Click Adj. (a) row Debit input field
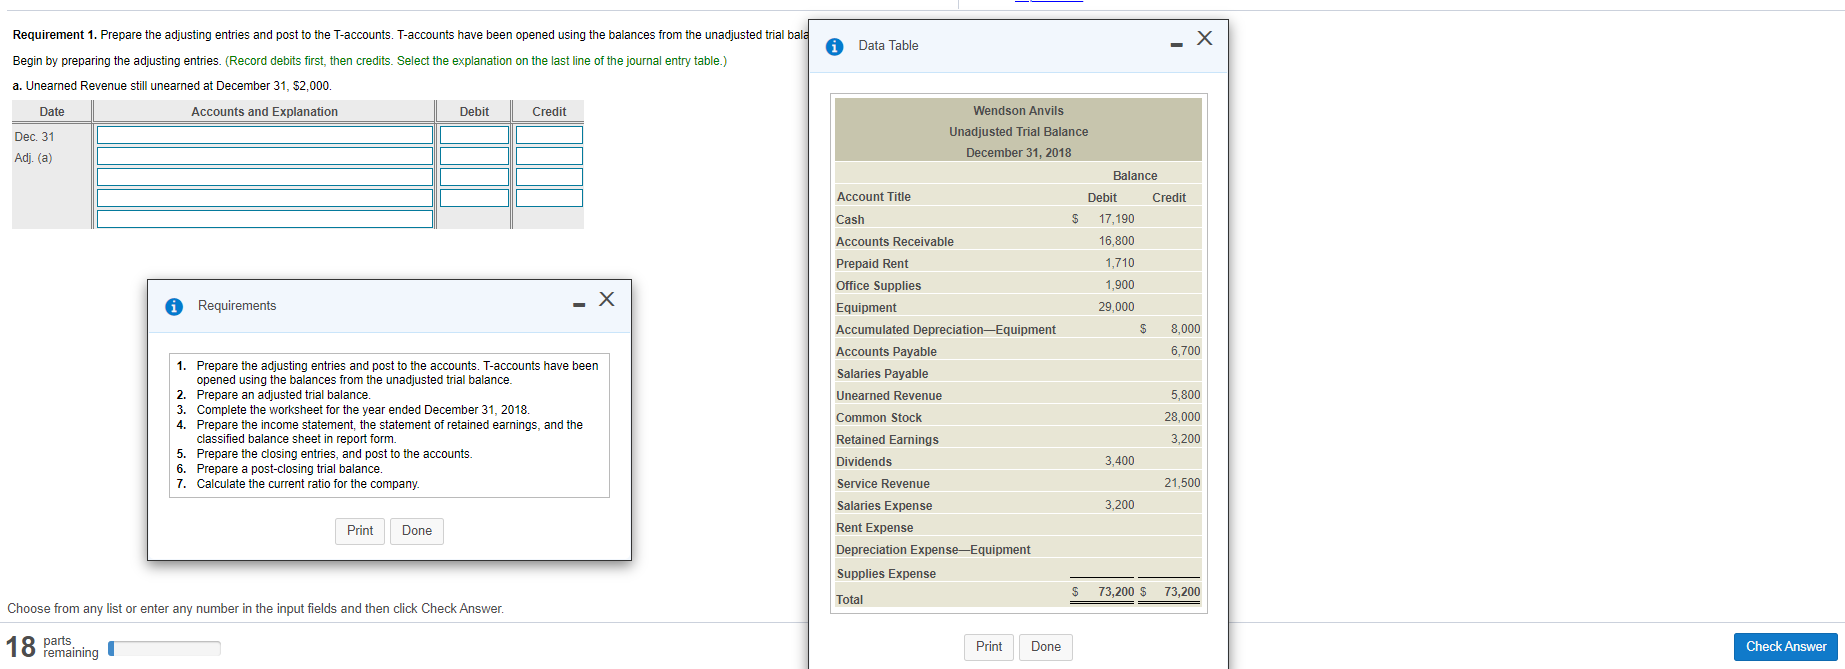 (474, 156)
